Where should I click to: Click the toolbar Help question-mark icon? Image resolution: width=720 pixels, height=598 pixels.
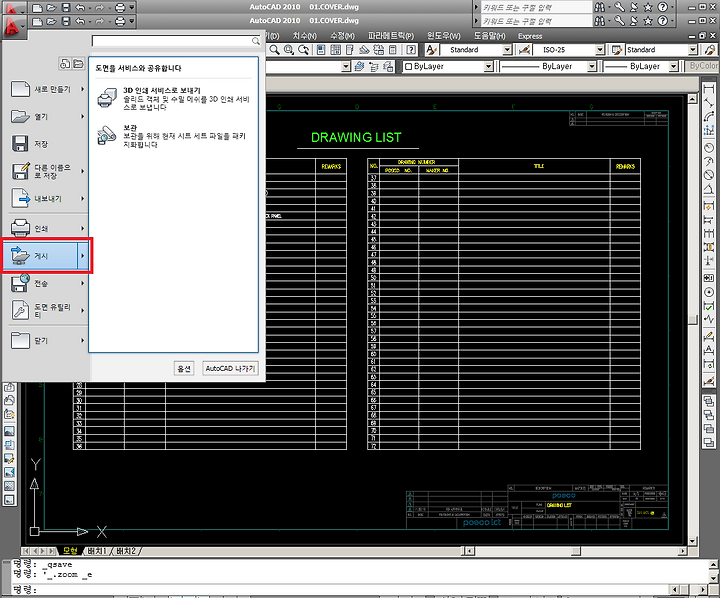click(411, 50)
